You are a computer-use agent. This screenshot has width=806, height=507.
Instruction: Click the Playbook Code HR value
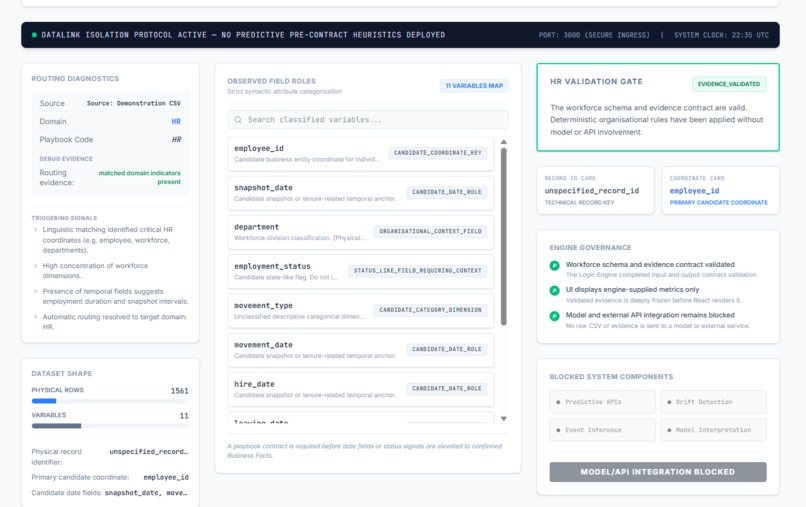(176, 140)
